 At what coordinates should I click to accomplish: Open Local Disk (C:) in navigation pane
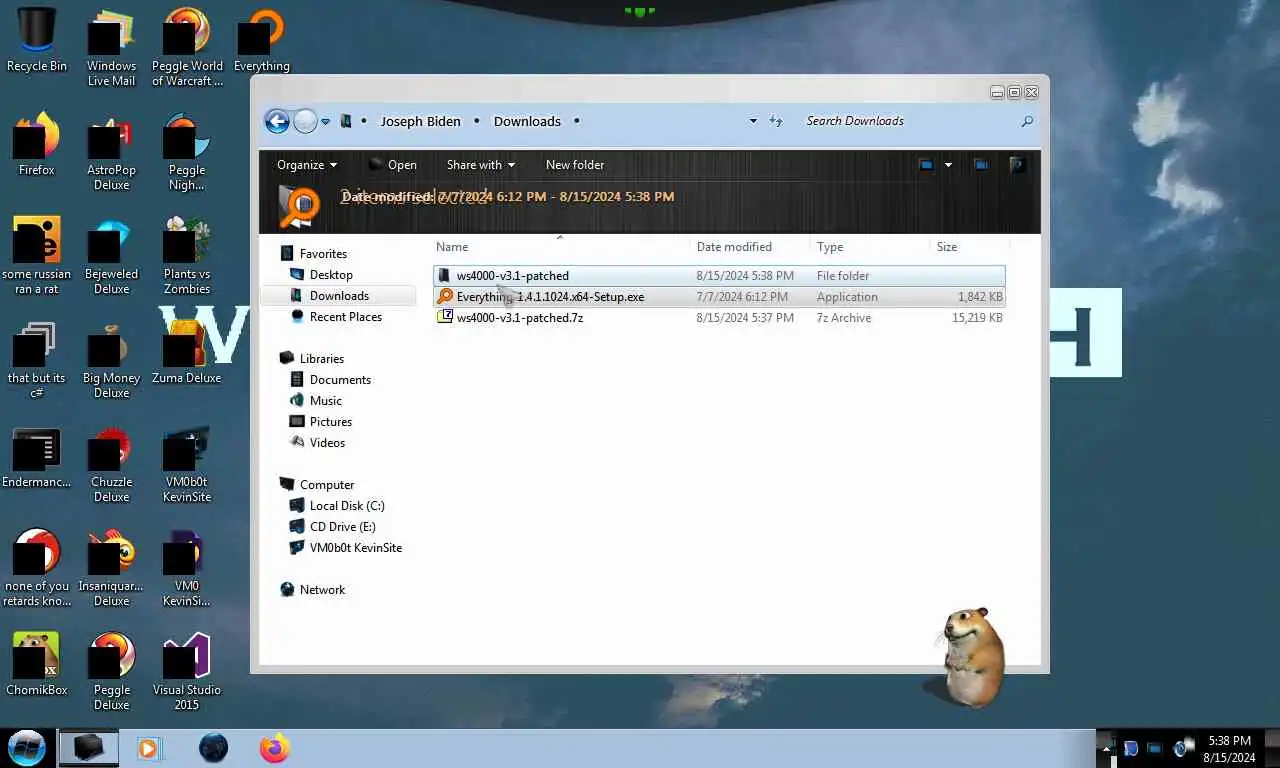pyautogui.click(x=347, y=506)
